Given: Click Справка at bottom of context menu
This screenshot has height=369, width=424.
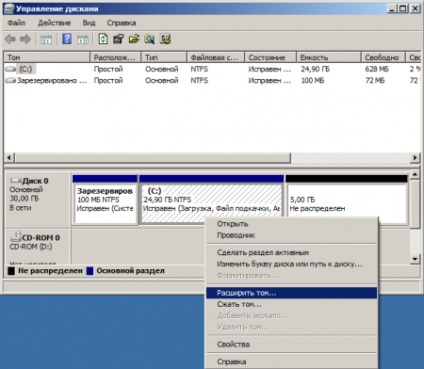Looking at the screenshot, I should 292,362.
